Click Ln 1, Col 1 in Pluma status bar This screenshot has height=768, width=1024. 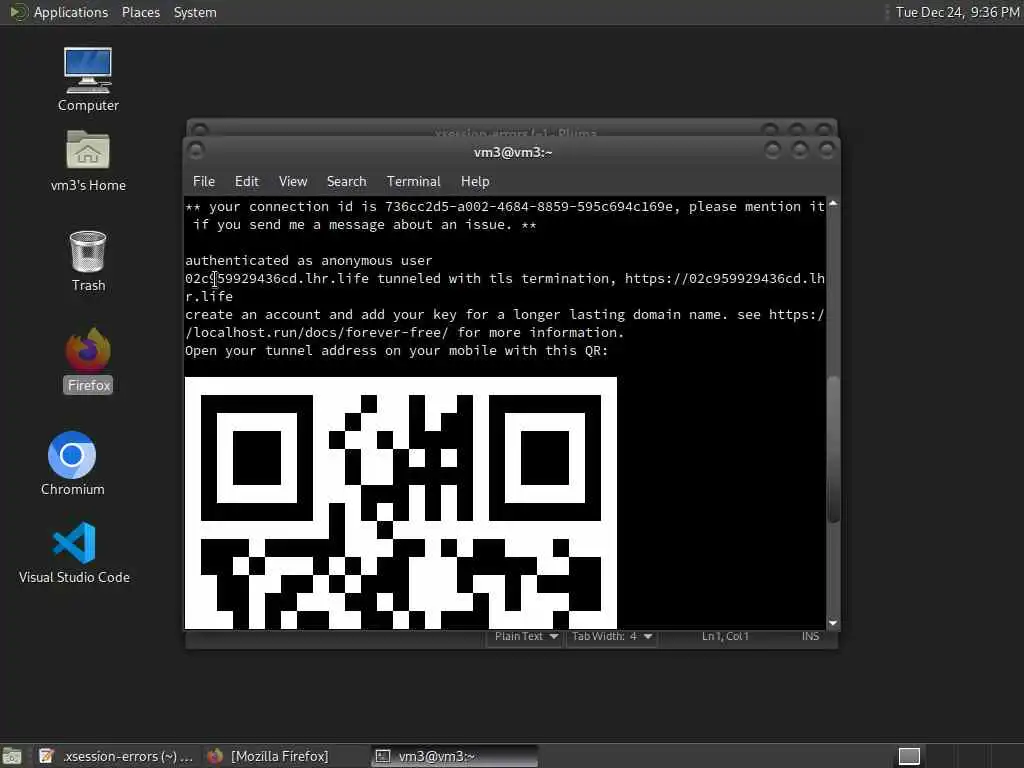pos(725,636)
